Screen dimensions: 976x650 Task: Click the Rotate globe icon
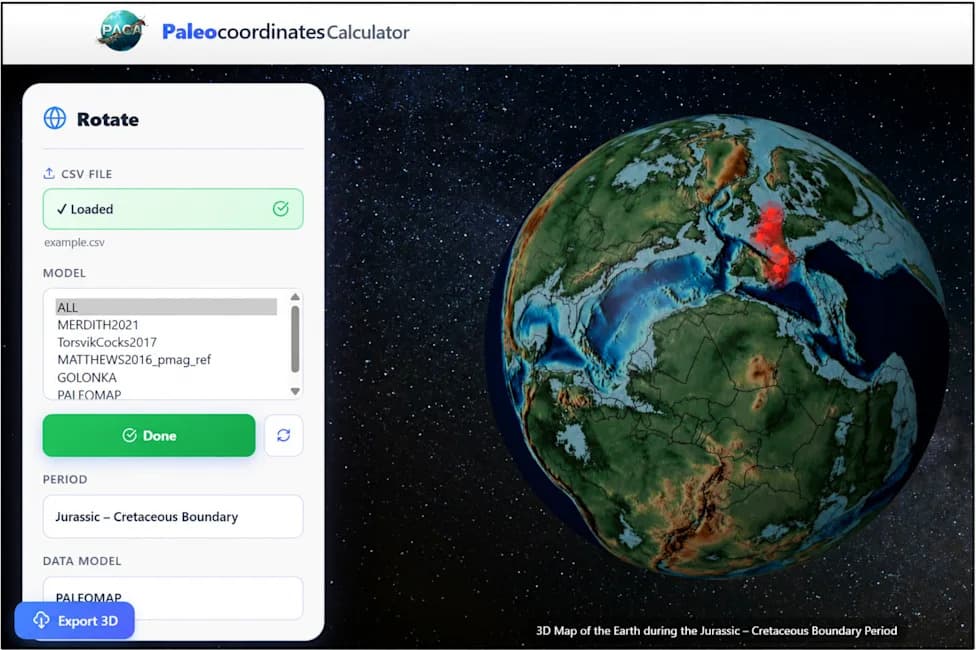tap(55, 118)
